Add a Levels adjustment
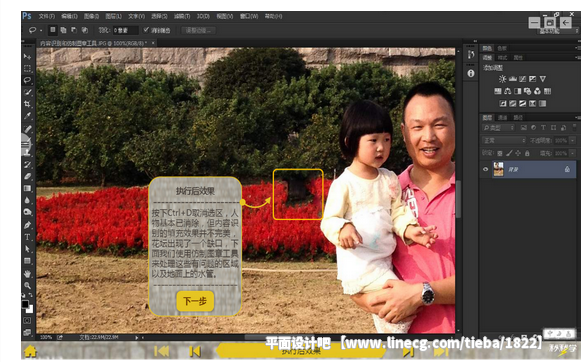This screenshot has width=583, height=362. click(513, 79)
